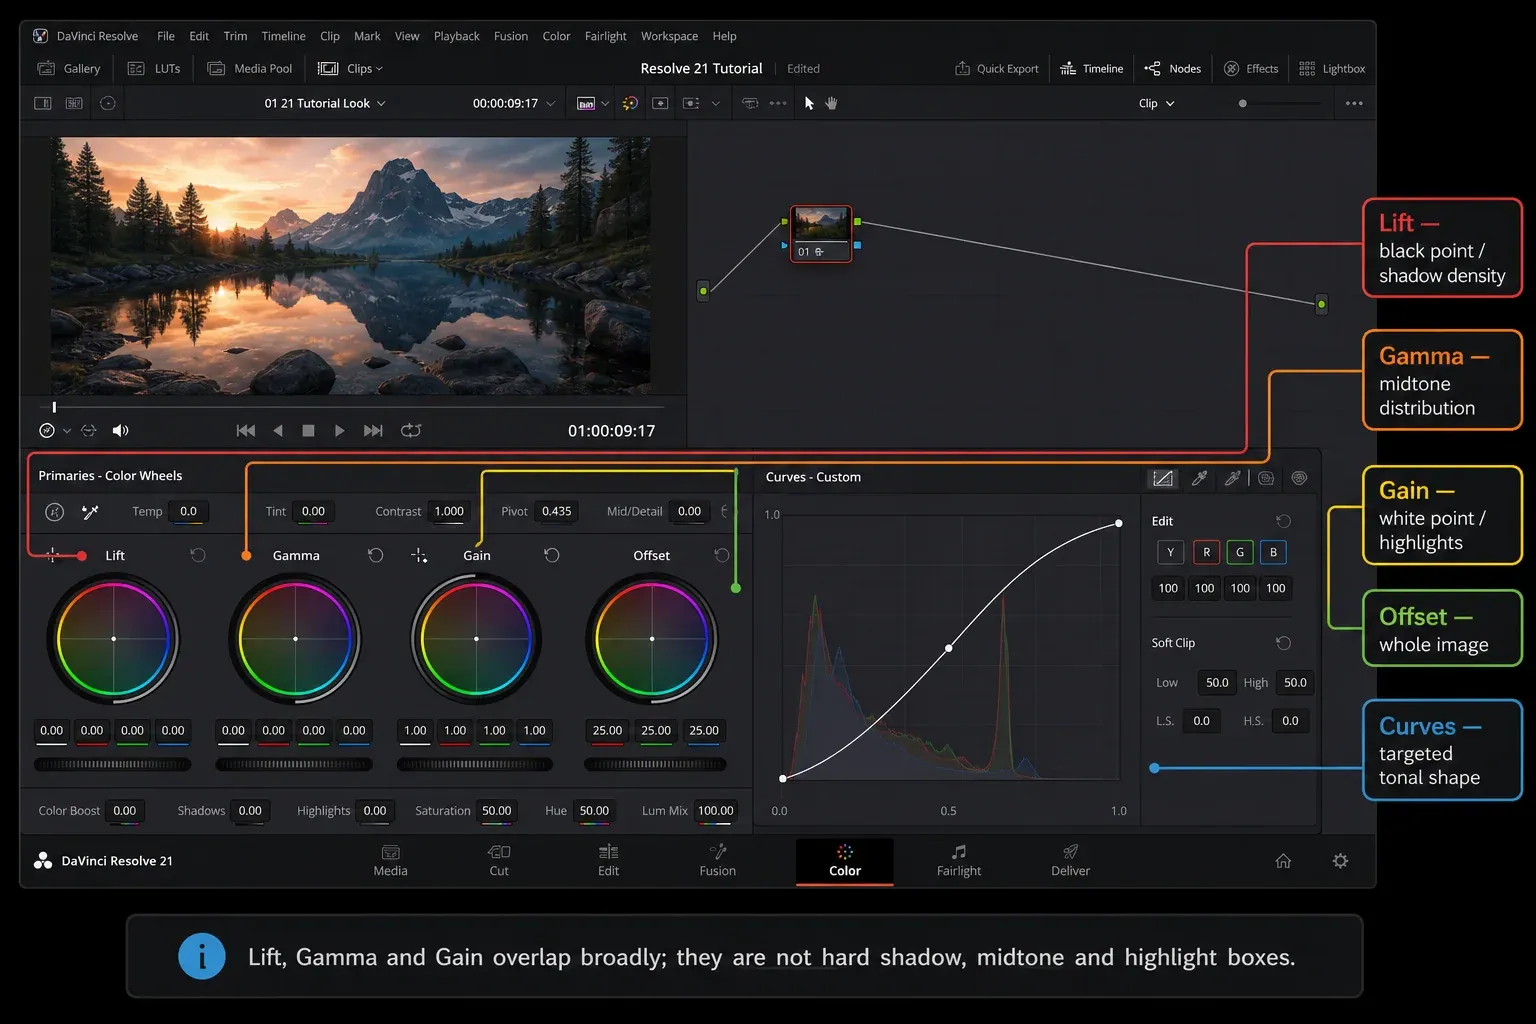Switch to the Deliver page
Viewport: 1536px width, 1024px height.
(x=1070, y=860)
